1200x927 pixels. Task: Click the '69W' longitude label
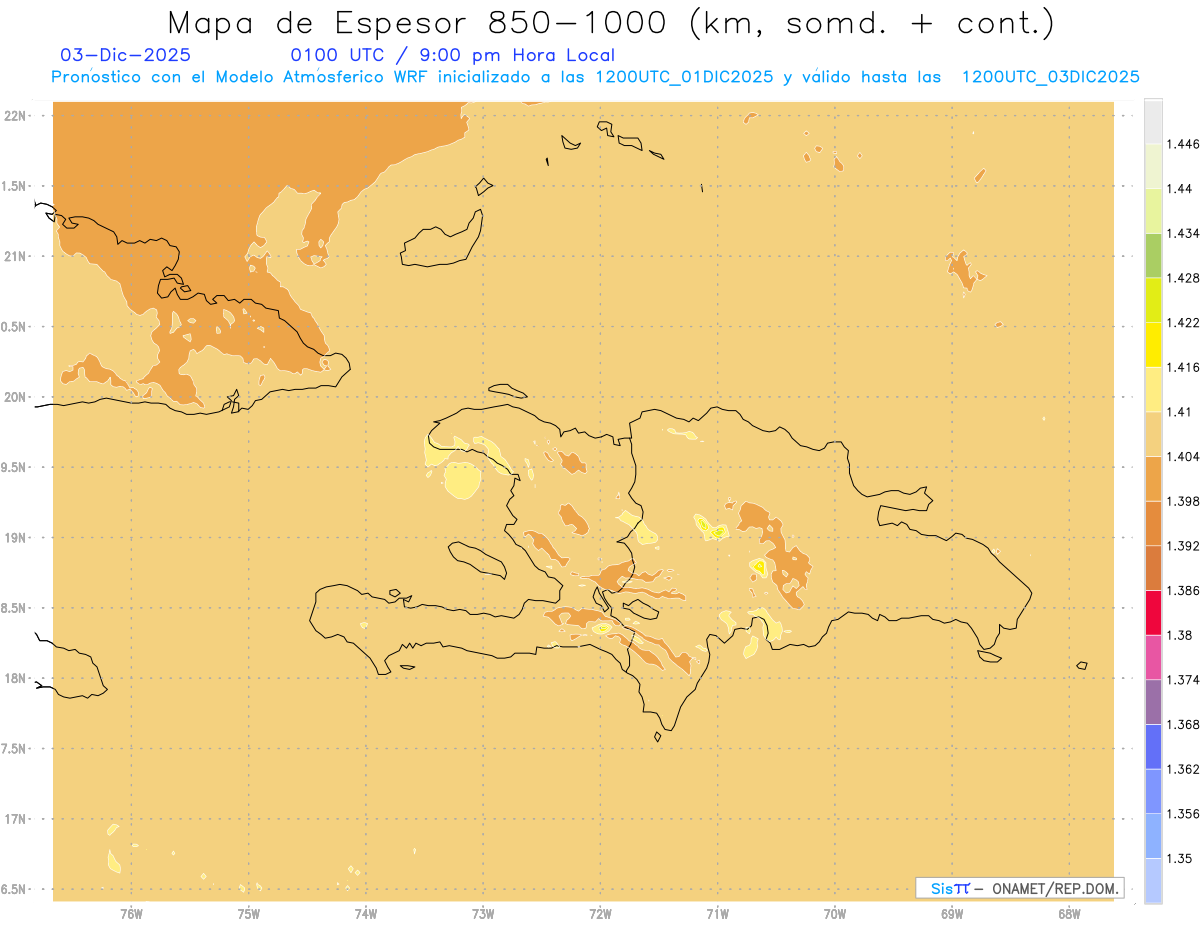point(952,914)
